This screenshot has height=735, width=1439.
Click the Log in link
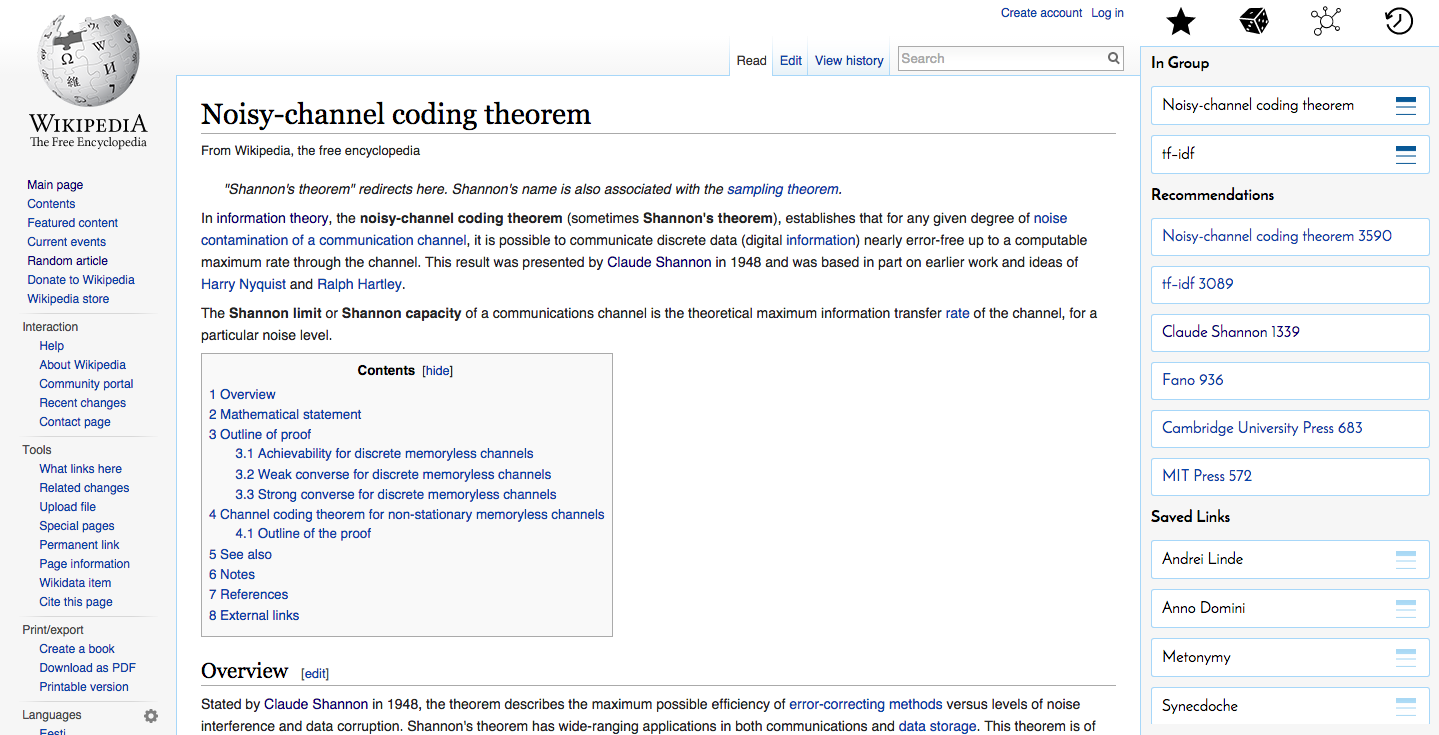pos(1107,13)
